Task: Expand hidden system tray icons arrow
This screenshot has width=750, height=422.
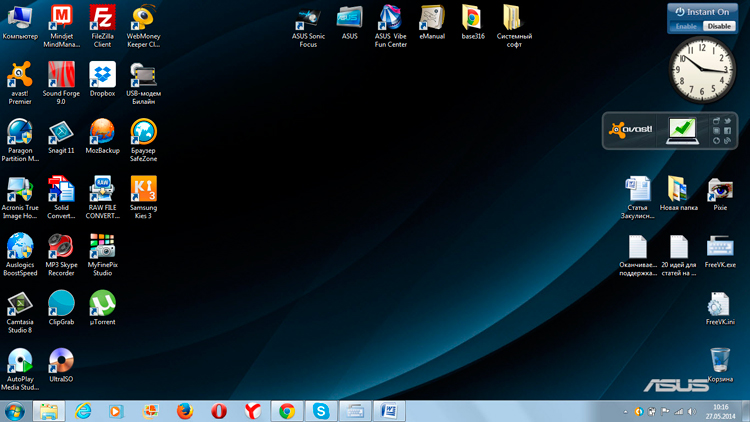Action: [x=626, y=411]
